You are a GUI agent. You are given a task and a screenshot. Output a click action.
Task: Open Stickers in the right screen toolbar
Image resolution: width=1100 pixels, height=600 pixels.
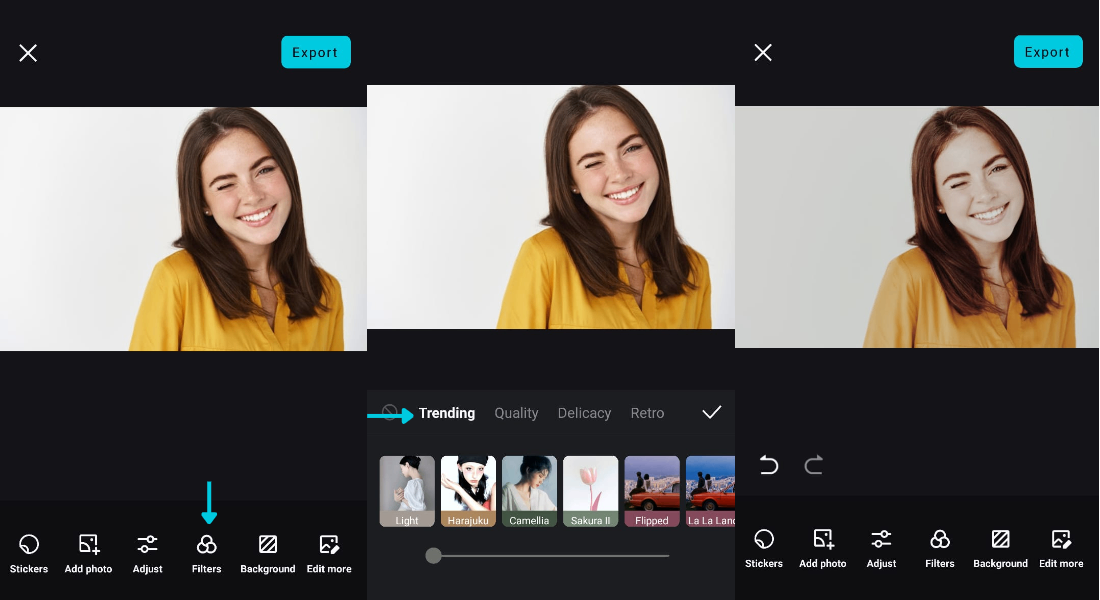tap(764, 548)
